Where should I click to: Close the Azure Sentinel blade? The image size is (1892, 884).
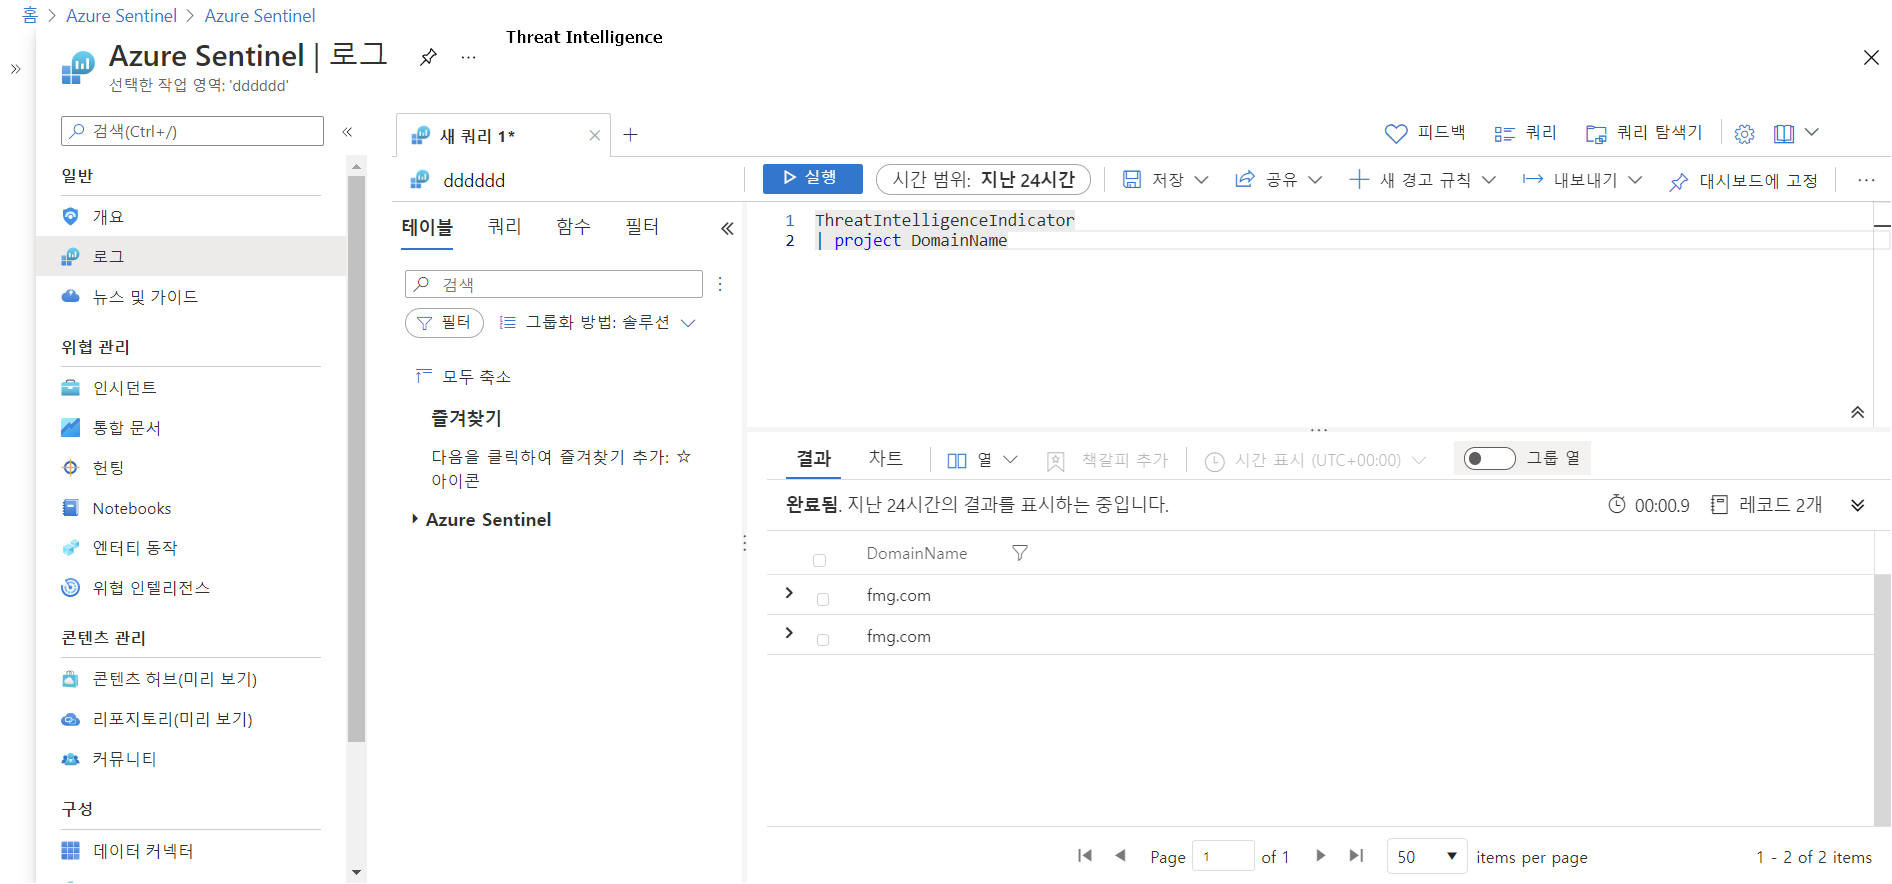[x=1871, y=57]
